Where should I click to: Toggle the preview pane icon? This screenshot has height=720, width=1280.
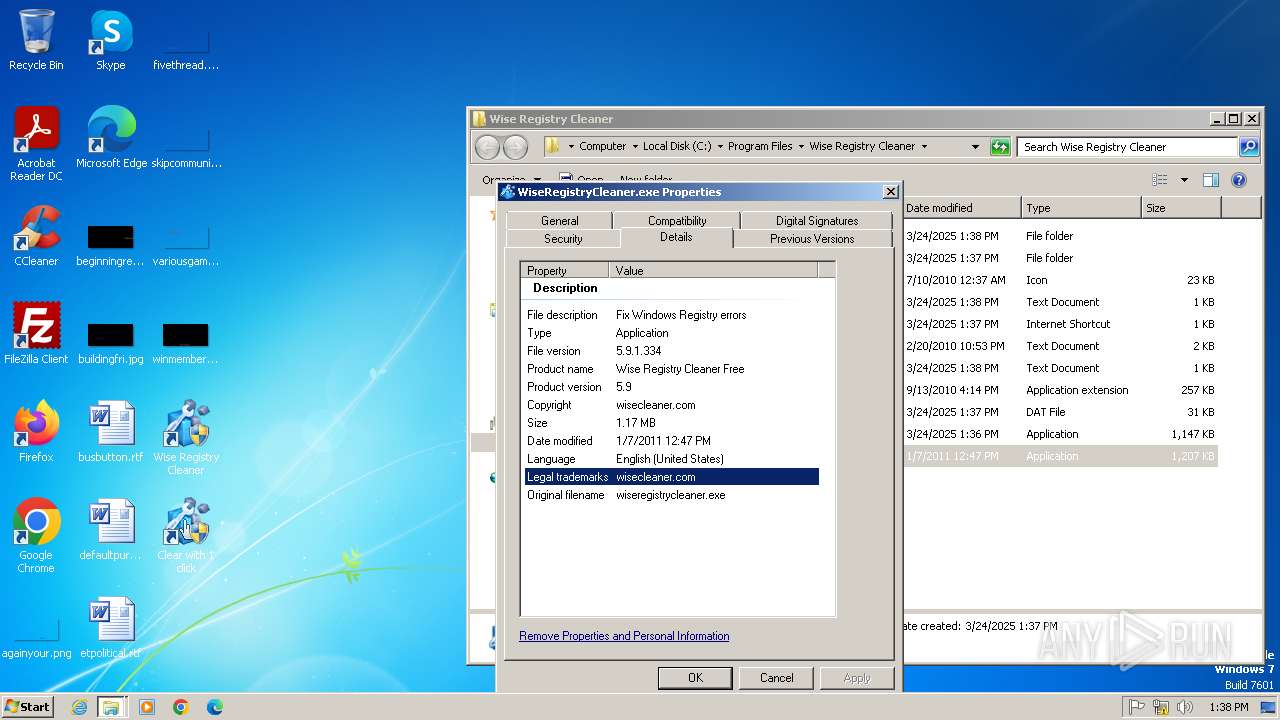[x=1211, y=180]
